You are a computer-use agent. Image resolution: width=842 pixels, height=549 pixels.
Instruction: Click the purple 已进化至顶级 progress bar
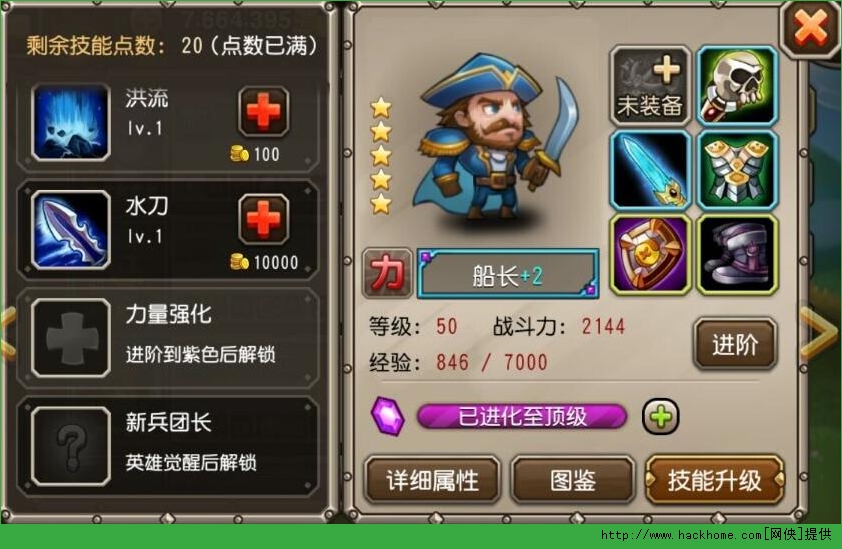point(521,417)
